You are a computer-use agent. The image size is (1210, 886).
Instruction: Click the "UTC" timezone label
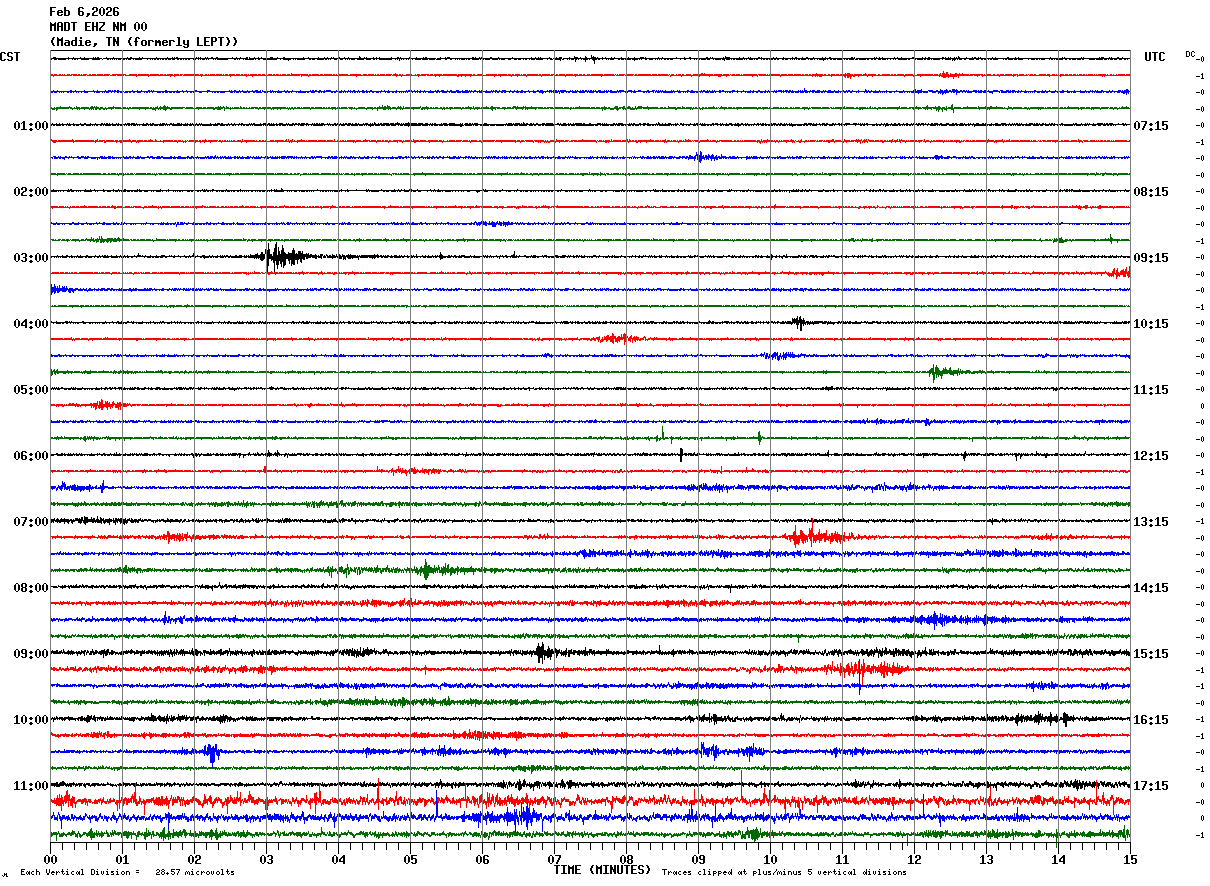pos(1155,57)
